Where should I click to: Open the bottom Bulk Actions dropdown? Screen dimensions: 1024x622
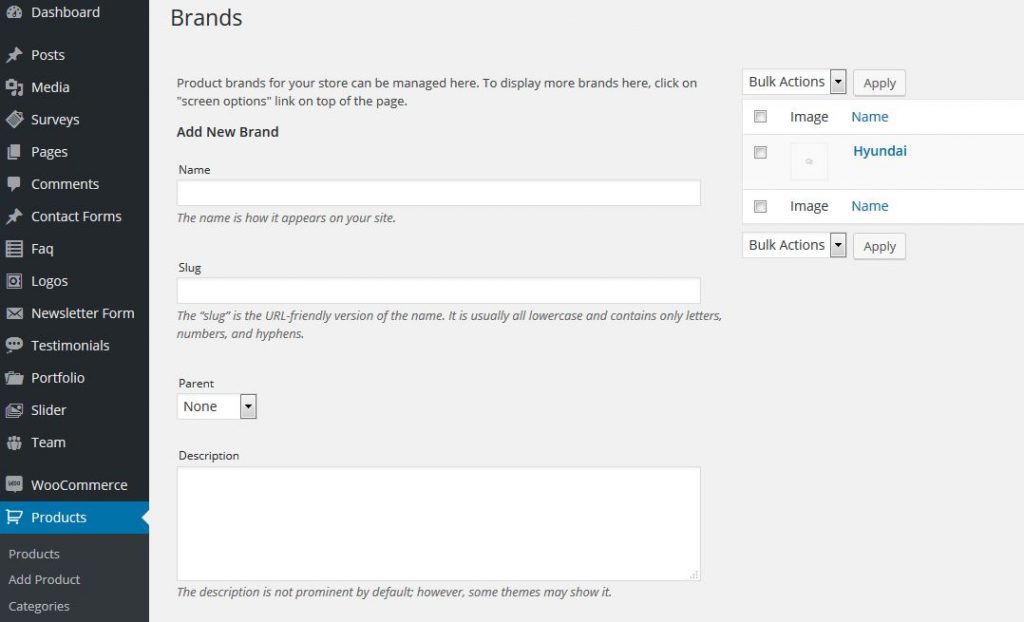point(794,246)
